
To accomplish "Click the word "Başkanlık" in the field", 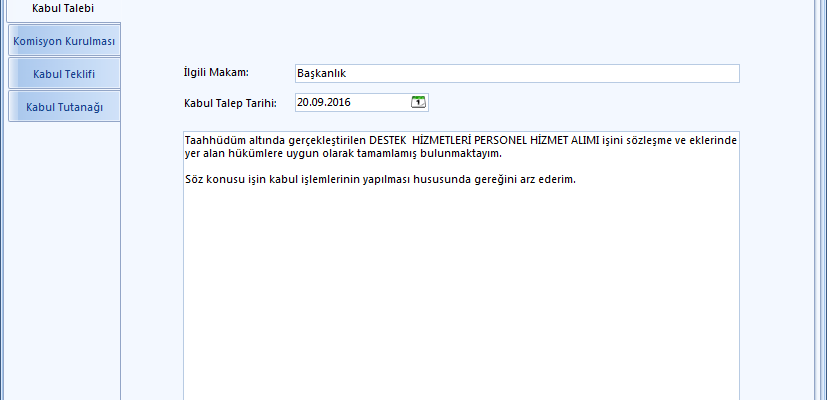I will (x=321, y=74).
